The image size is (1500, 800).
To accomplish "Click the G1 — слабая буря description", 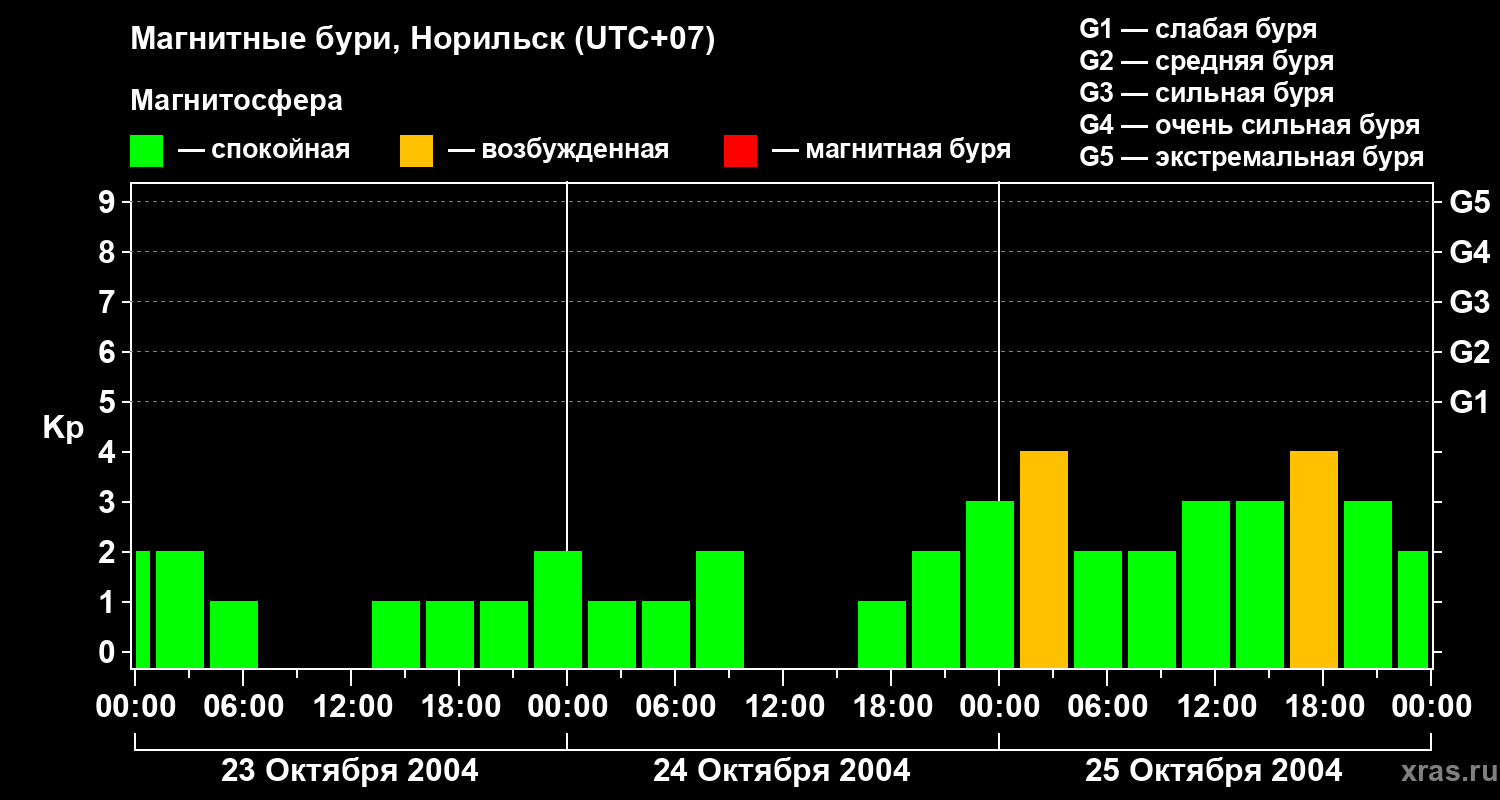I will [x=1198, y=29].
